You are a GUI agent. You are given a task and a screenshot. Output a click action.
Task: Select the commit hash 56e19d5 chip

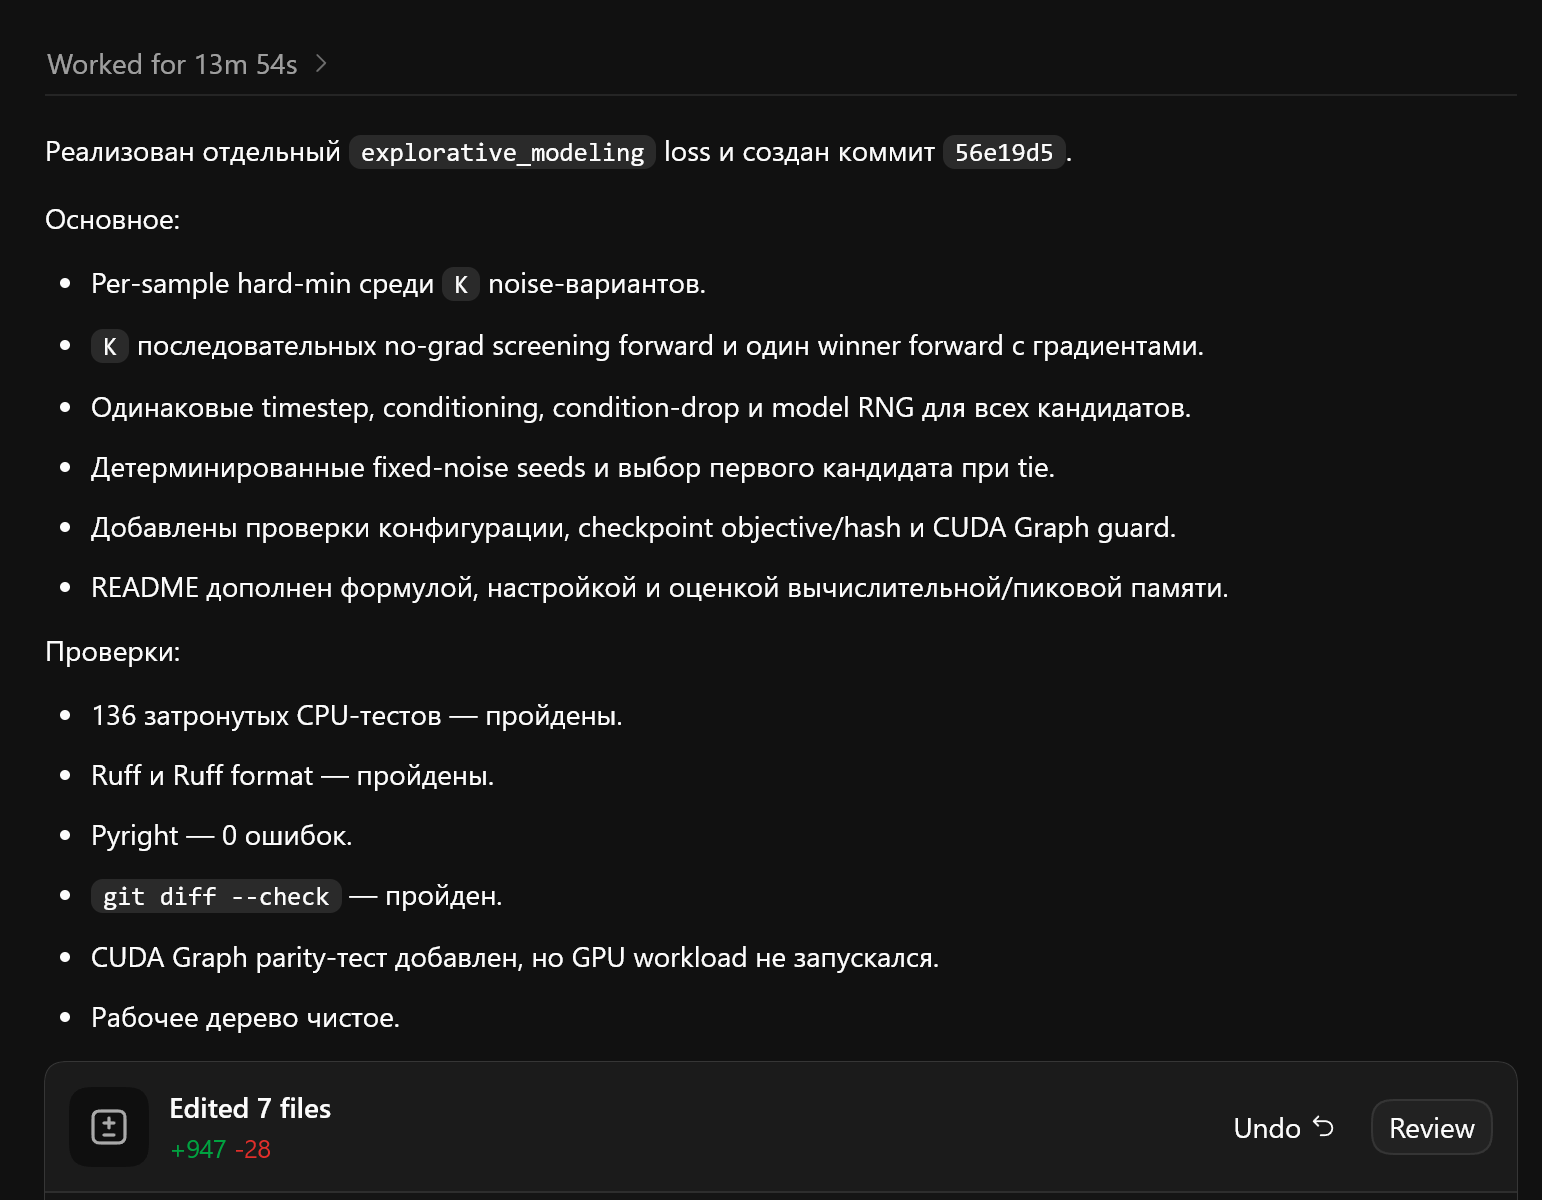point(1004,152)
